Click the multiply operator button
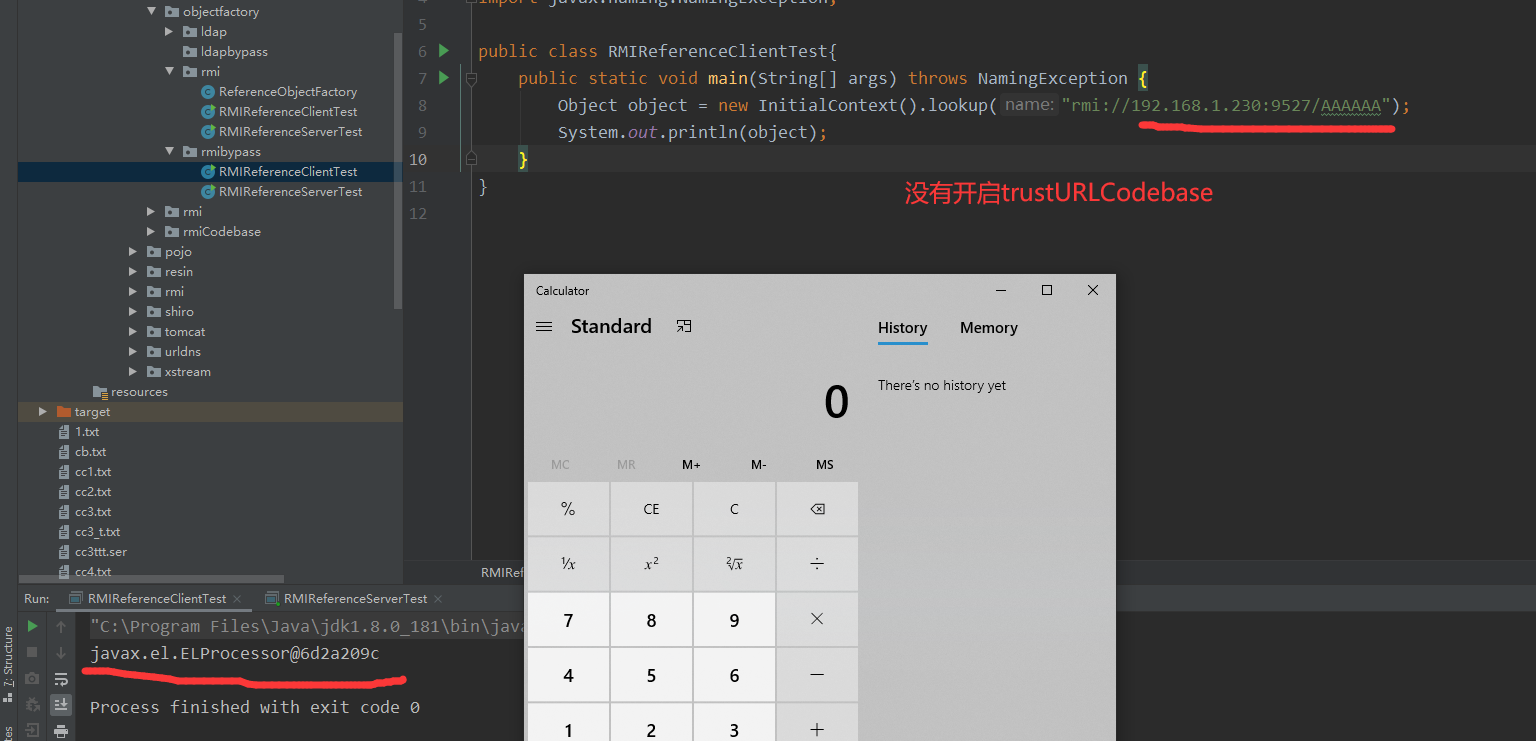 817,620
